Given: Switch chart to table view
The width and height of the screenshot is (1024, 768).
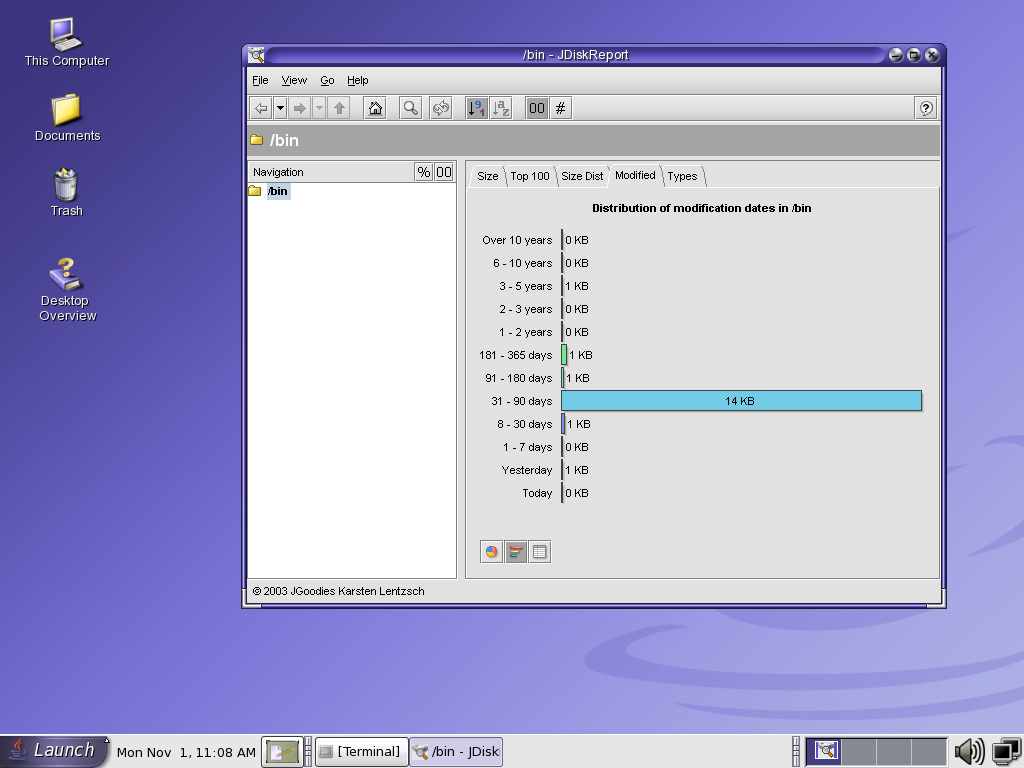Looking at the screenshot, I should [x=539, y=552].
